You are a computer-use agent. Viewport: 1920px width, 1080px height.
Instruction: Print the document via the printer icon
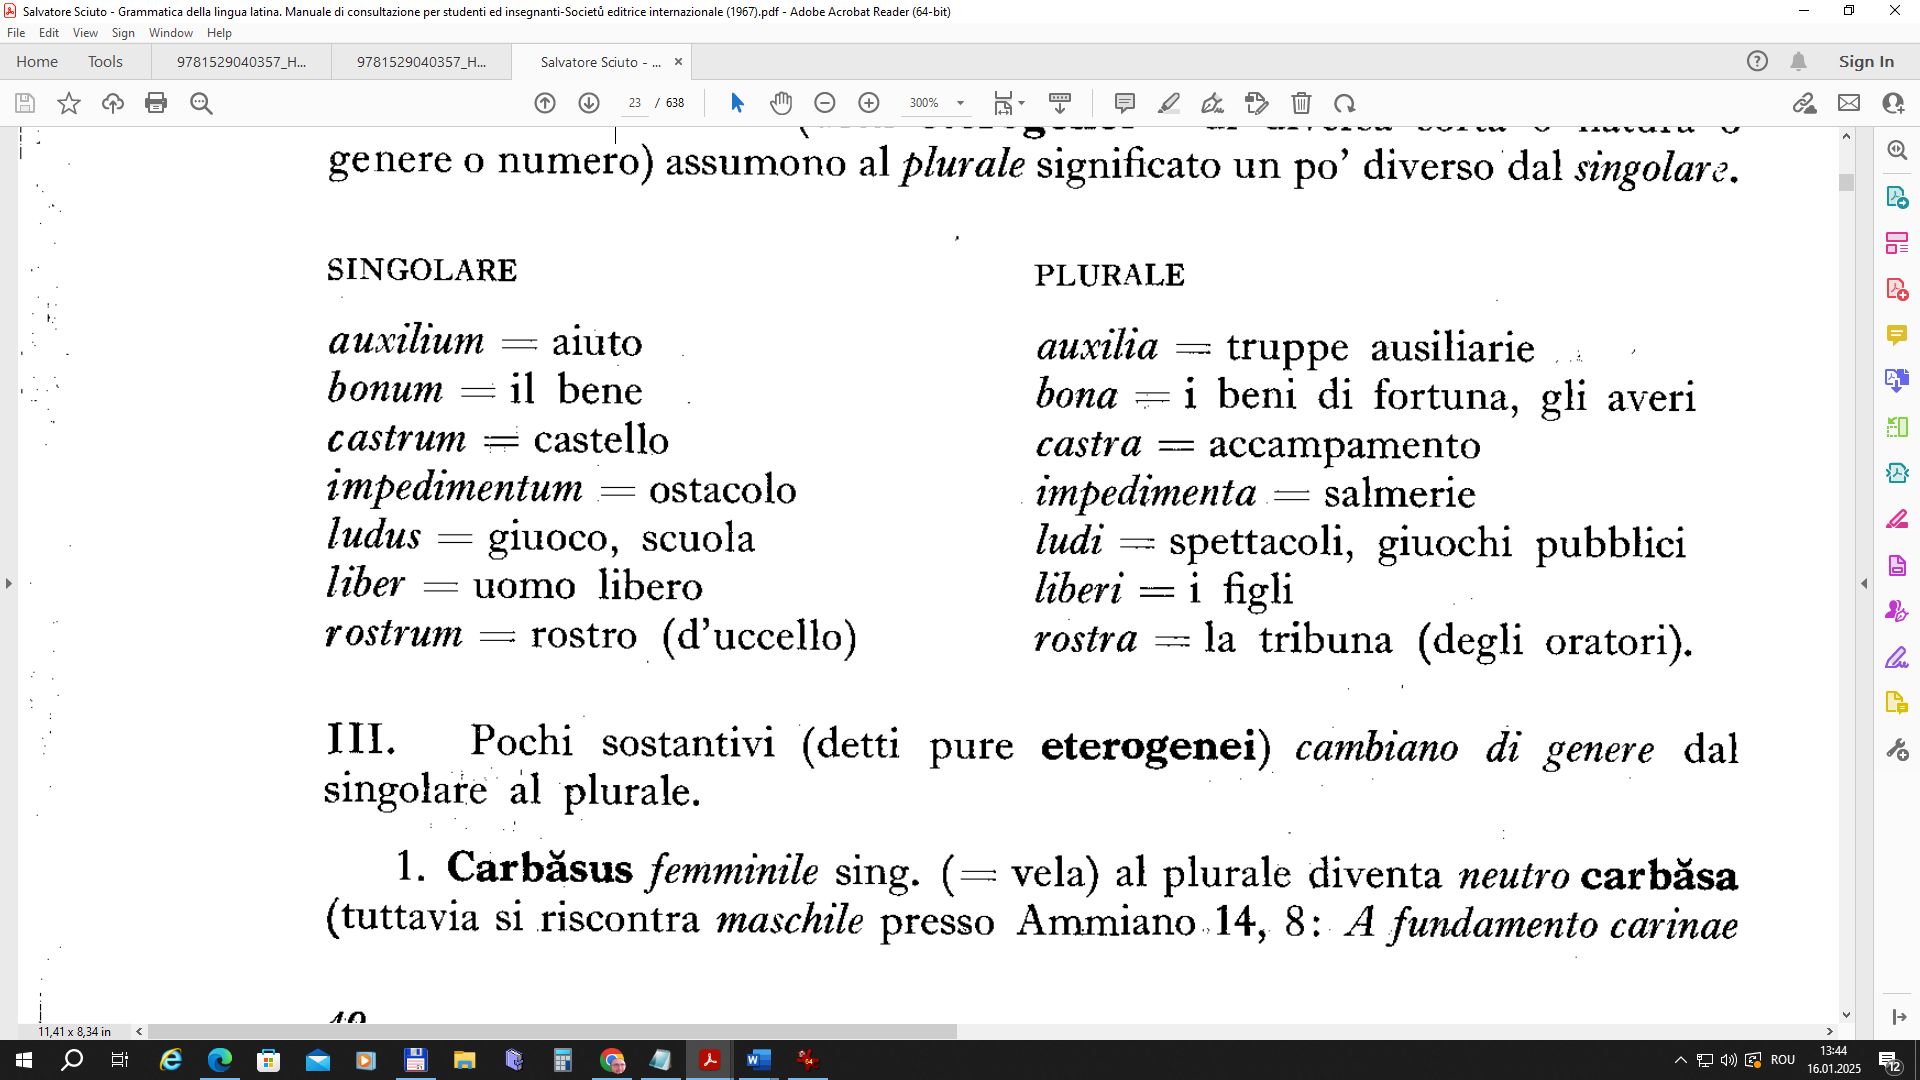coord(156,103)
